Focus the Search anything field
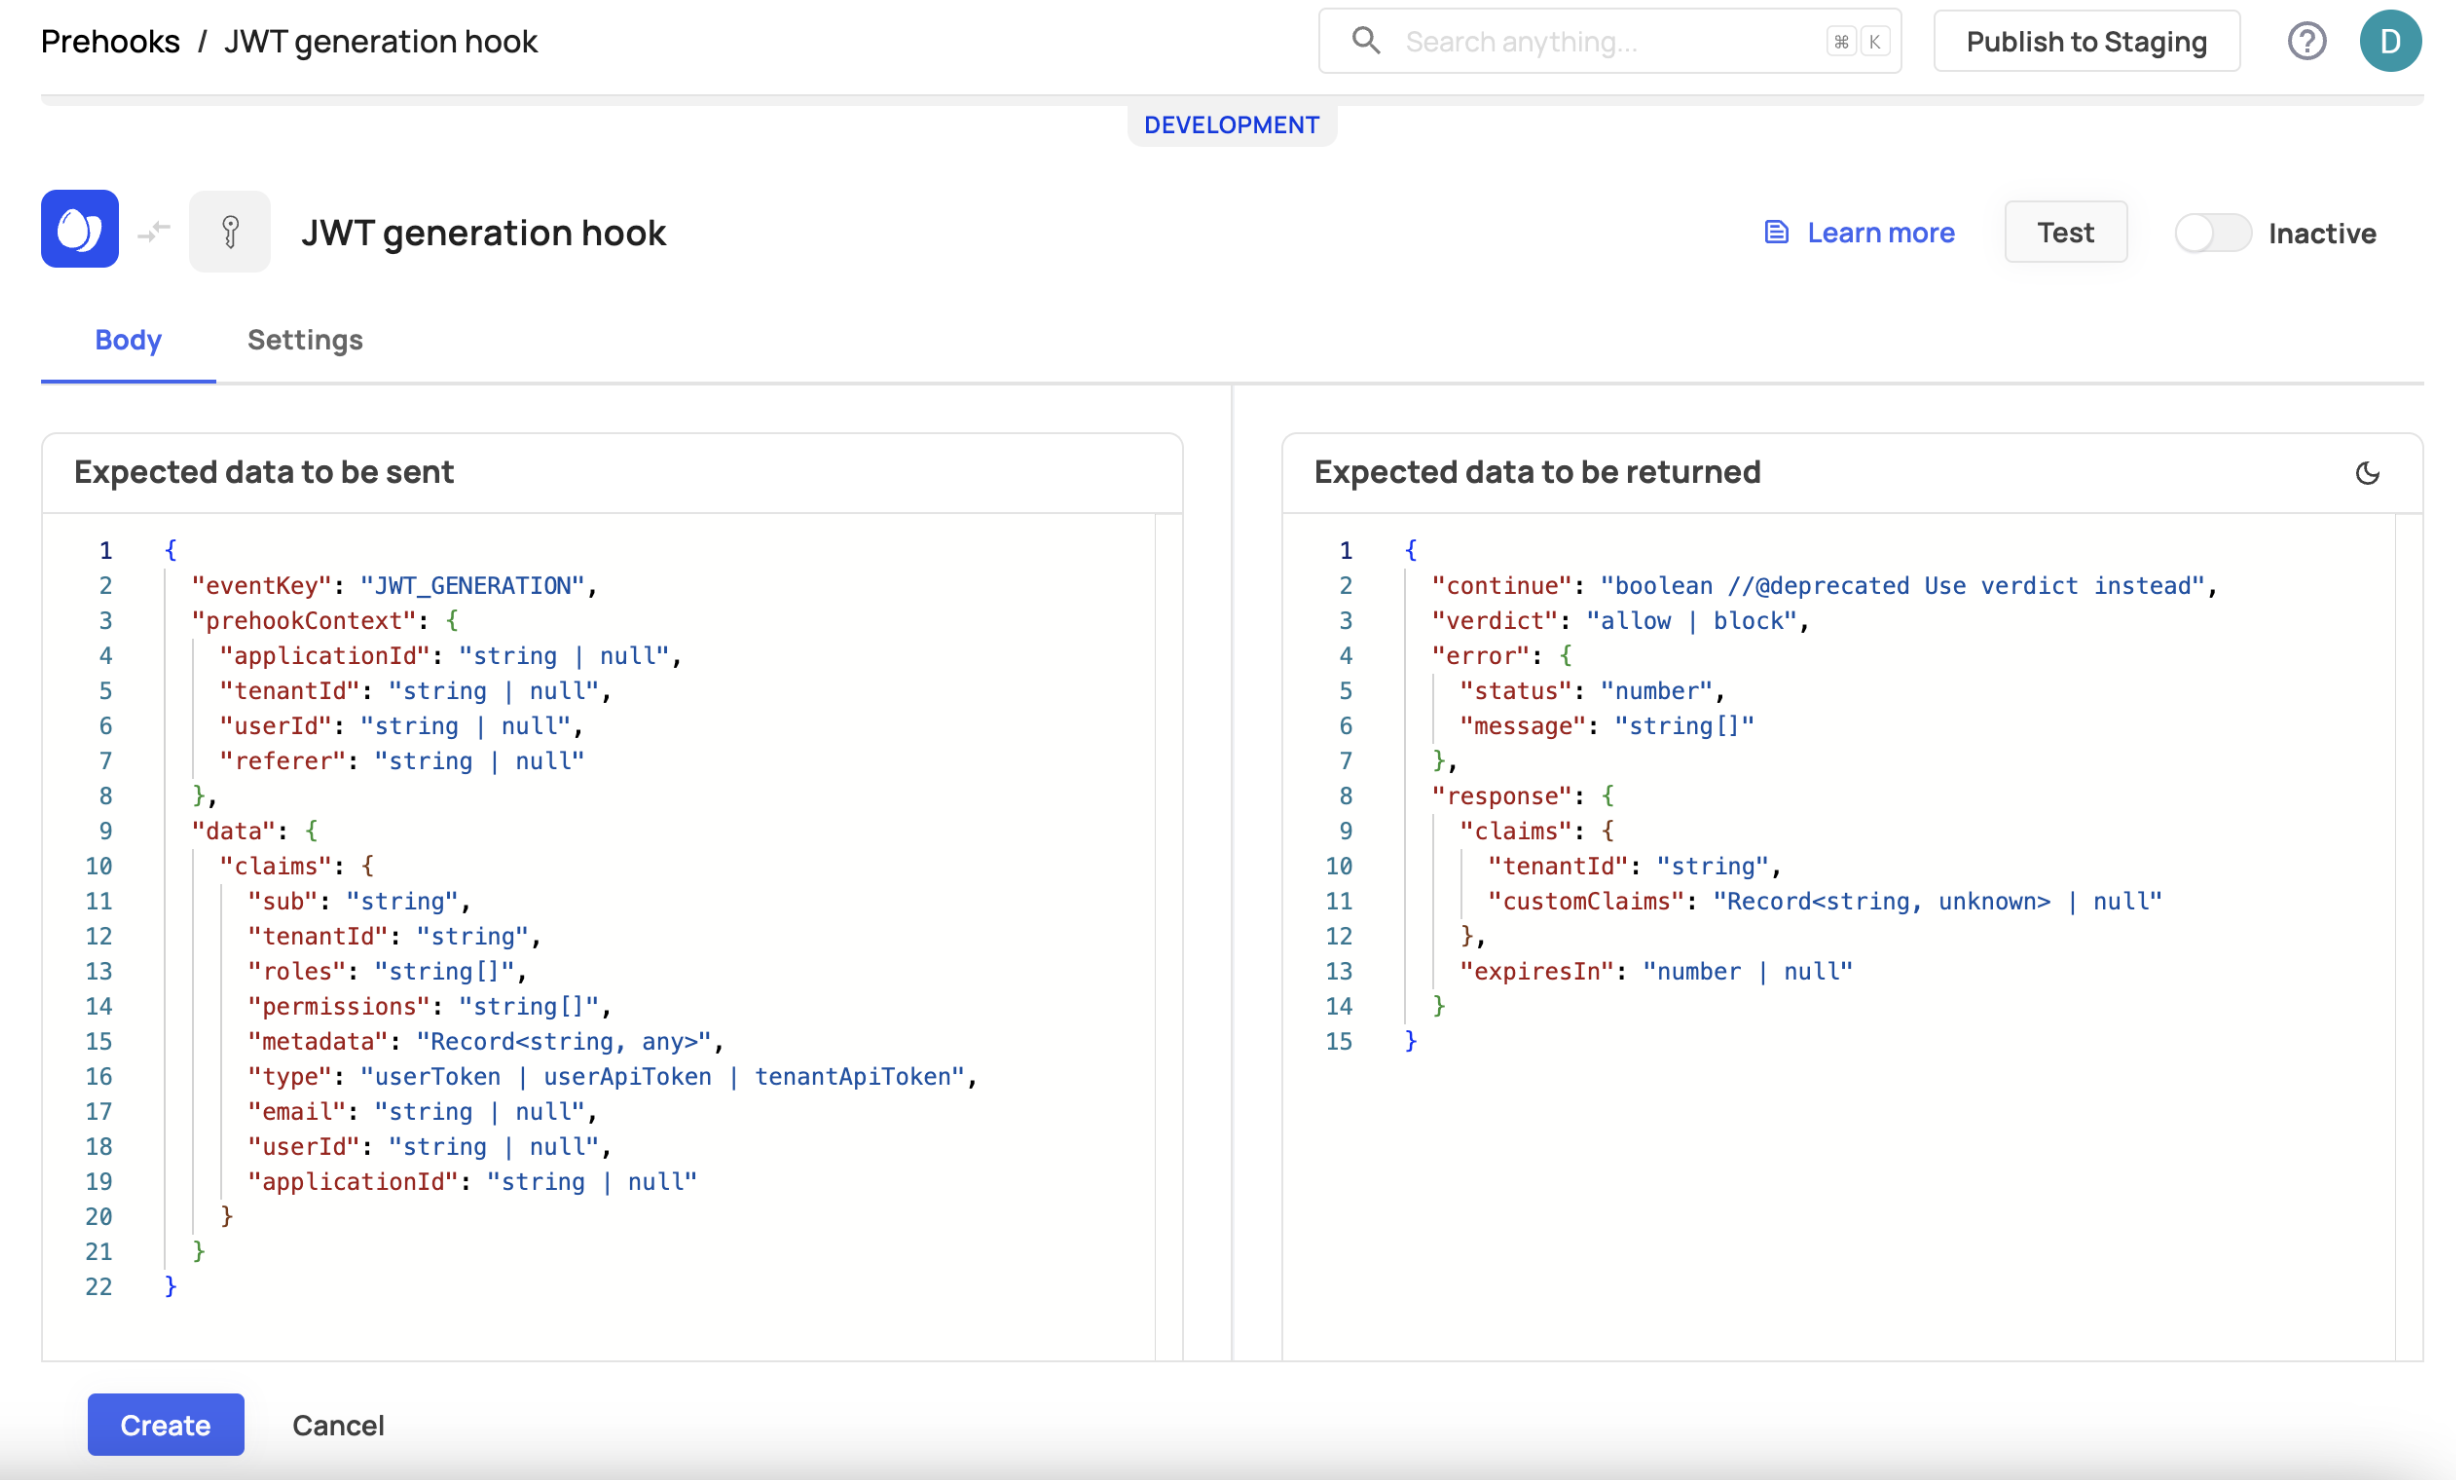Image resolution: width=2456 pixels, height=1480 pixels. [1600, 41]
